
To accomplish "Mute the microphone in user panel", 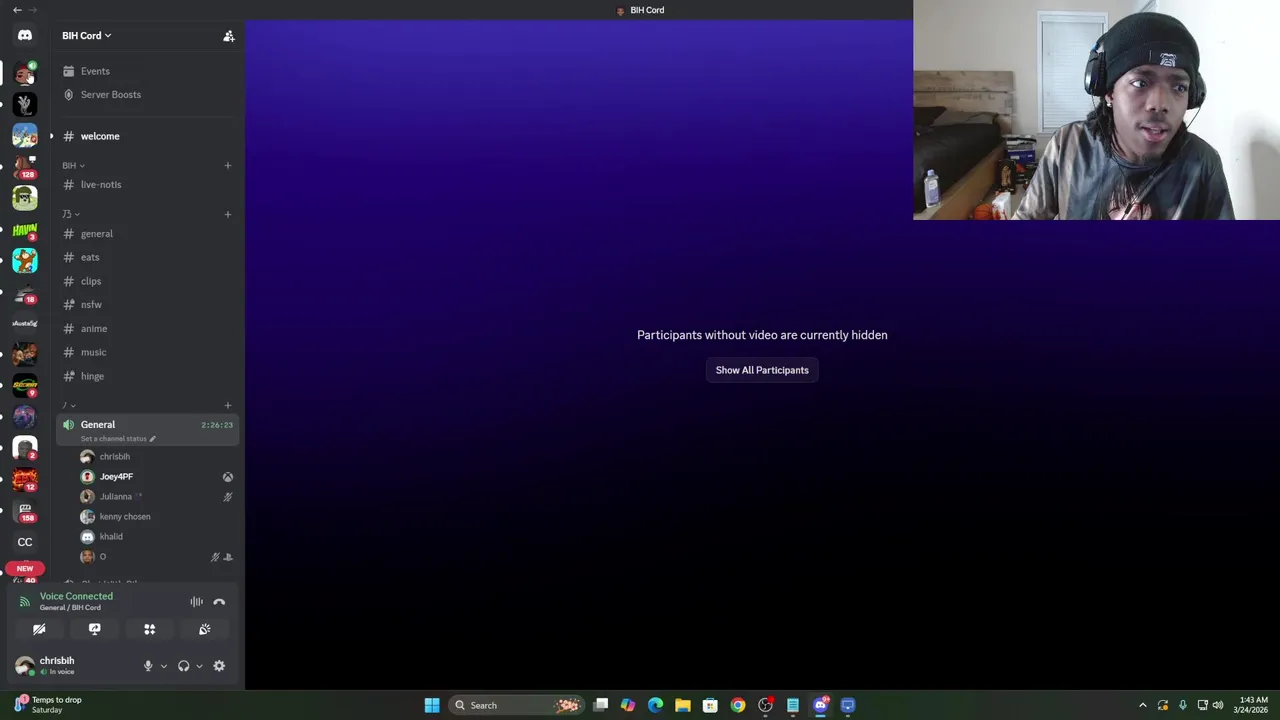I will point(148,666).
